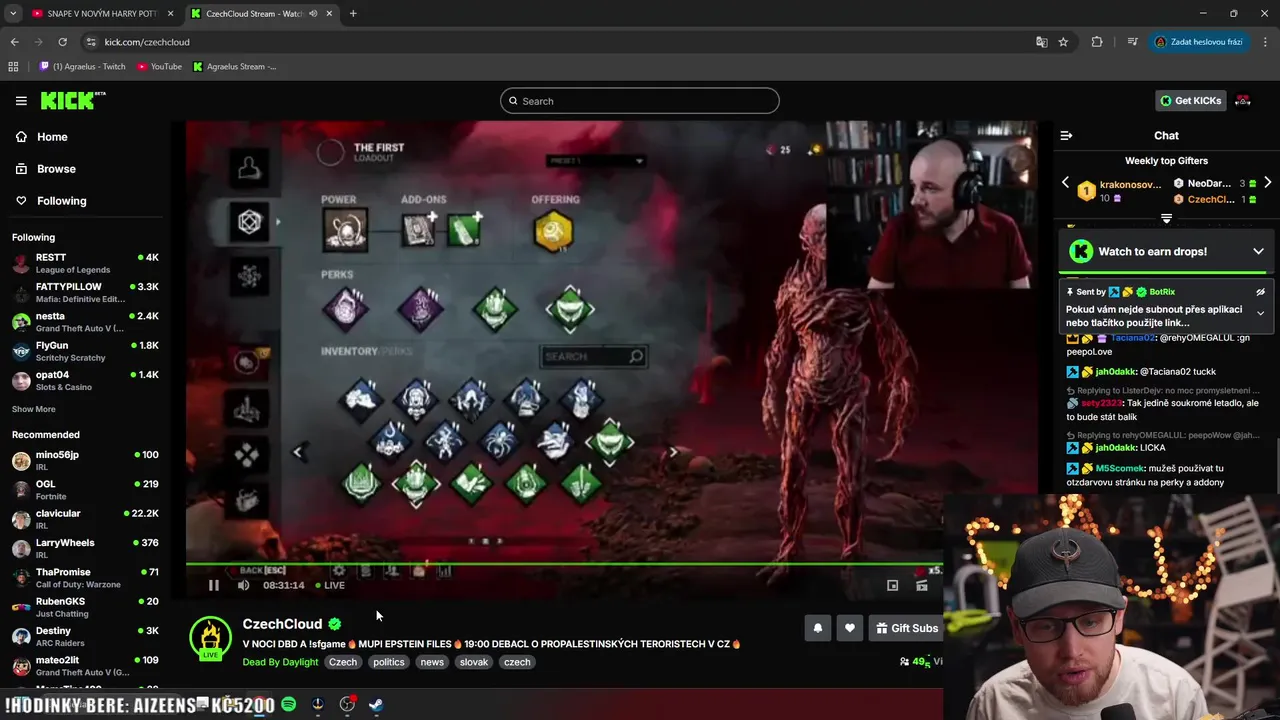The width and height of the screenshot is (1280, 720).
Task: Select the news tag
Action: point(432,662)
